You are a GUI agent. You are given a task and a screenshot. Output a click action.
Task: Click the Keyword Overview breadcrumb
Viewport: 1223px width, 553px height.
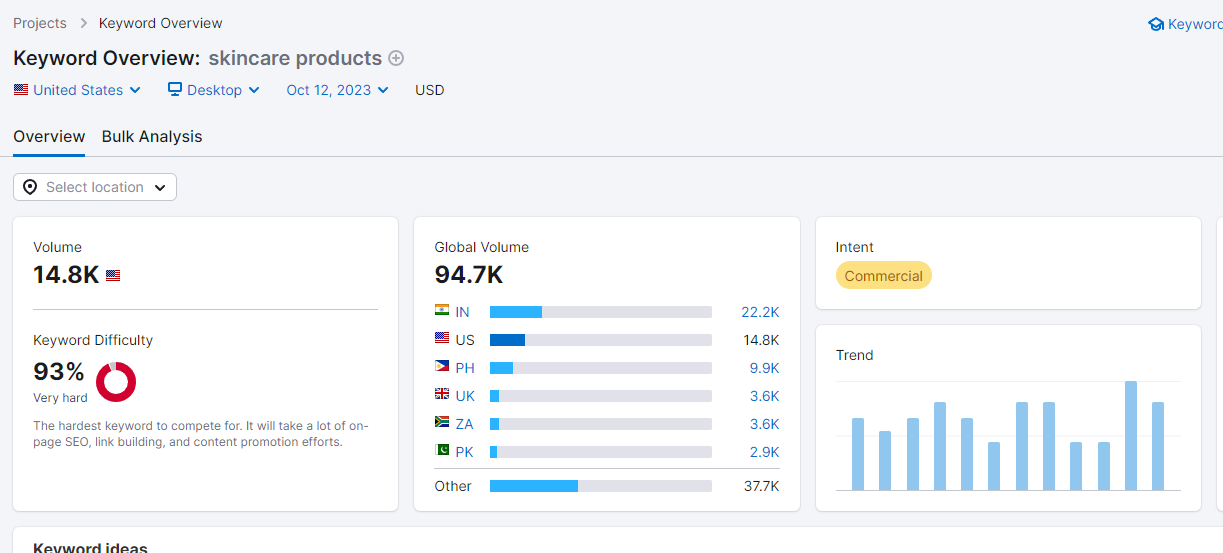[161, 23]
